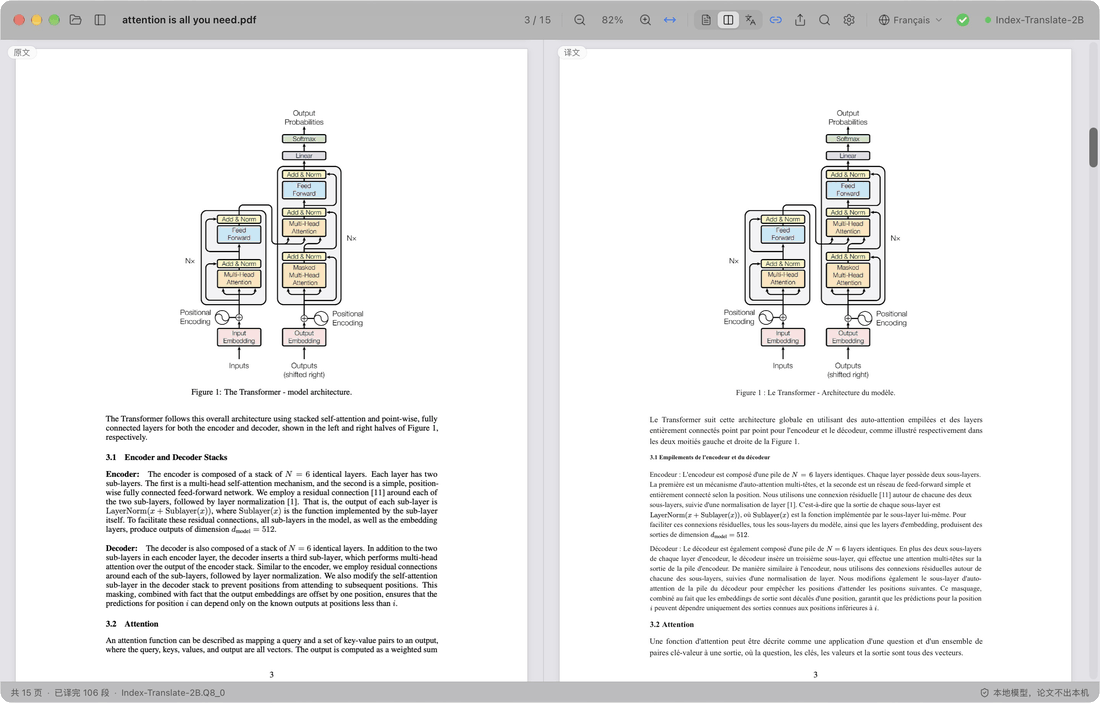Expand language list via chevron arrow

939,20
